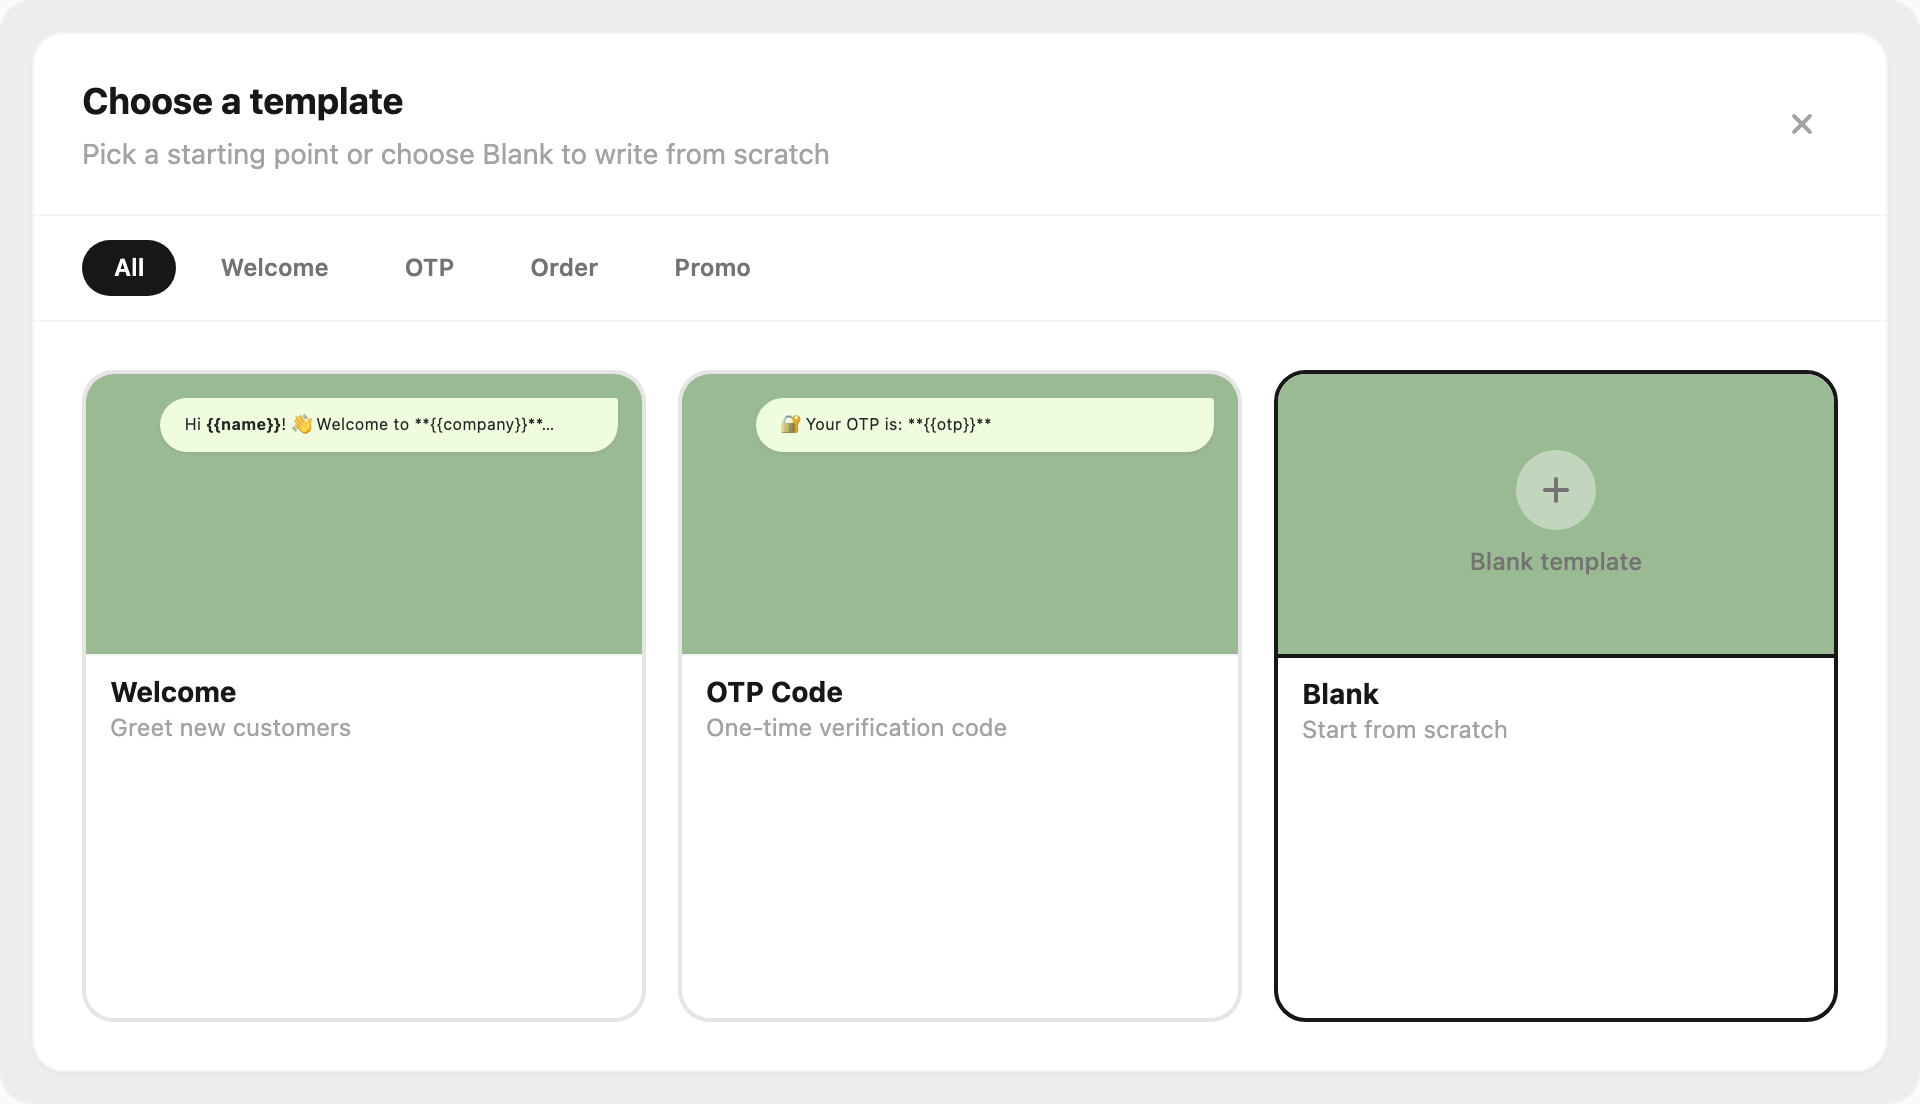Screen dimensions: 1920x1104
Task: Select the All filter tab
Action: (x=129, y=268)
